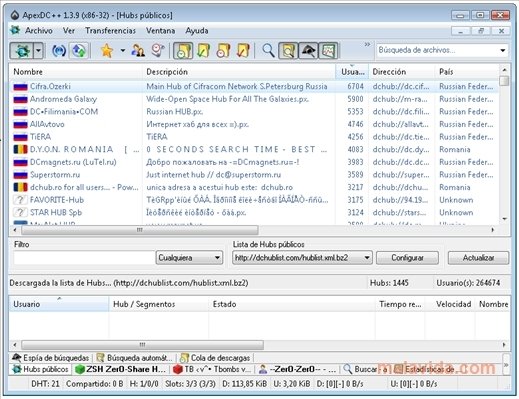Open Finished Downloads green-check icon
Image resolution: width=519 pixels, height=399 pixels.
[x=203, y=51]
